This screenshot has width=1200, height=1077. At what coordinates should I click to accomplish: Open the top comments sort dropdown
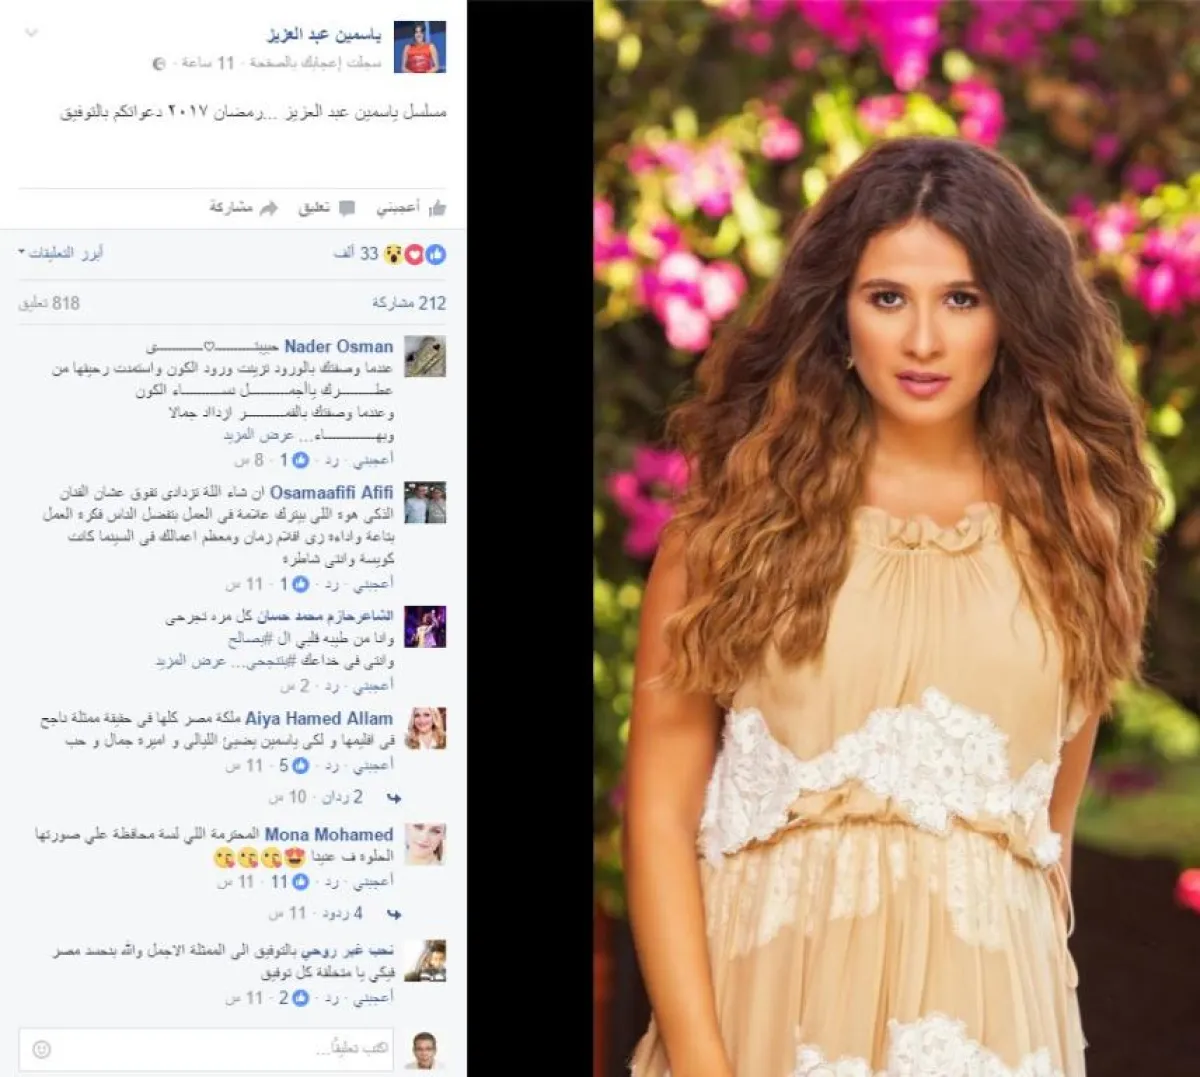click(61, 253)
